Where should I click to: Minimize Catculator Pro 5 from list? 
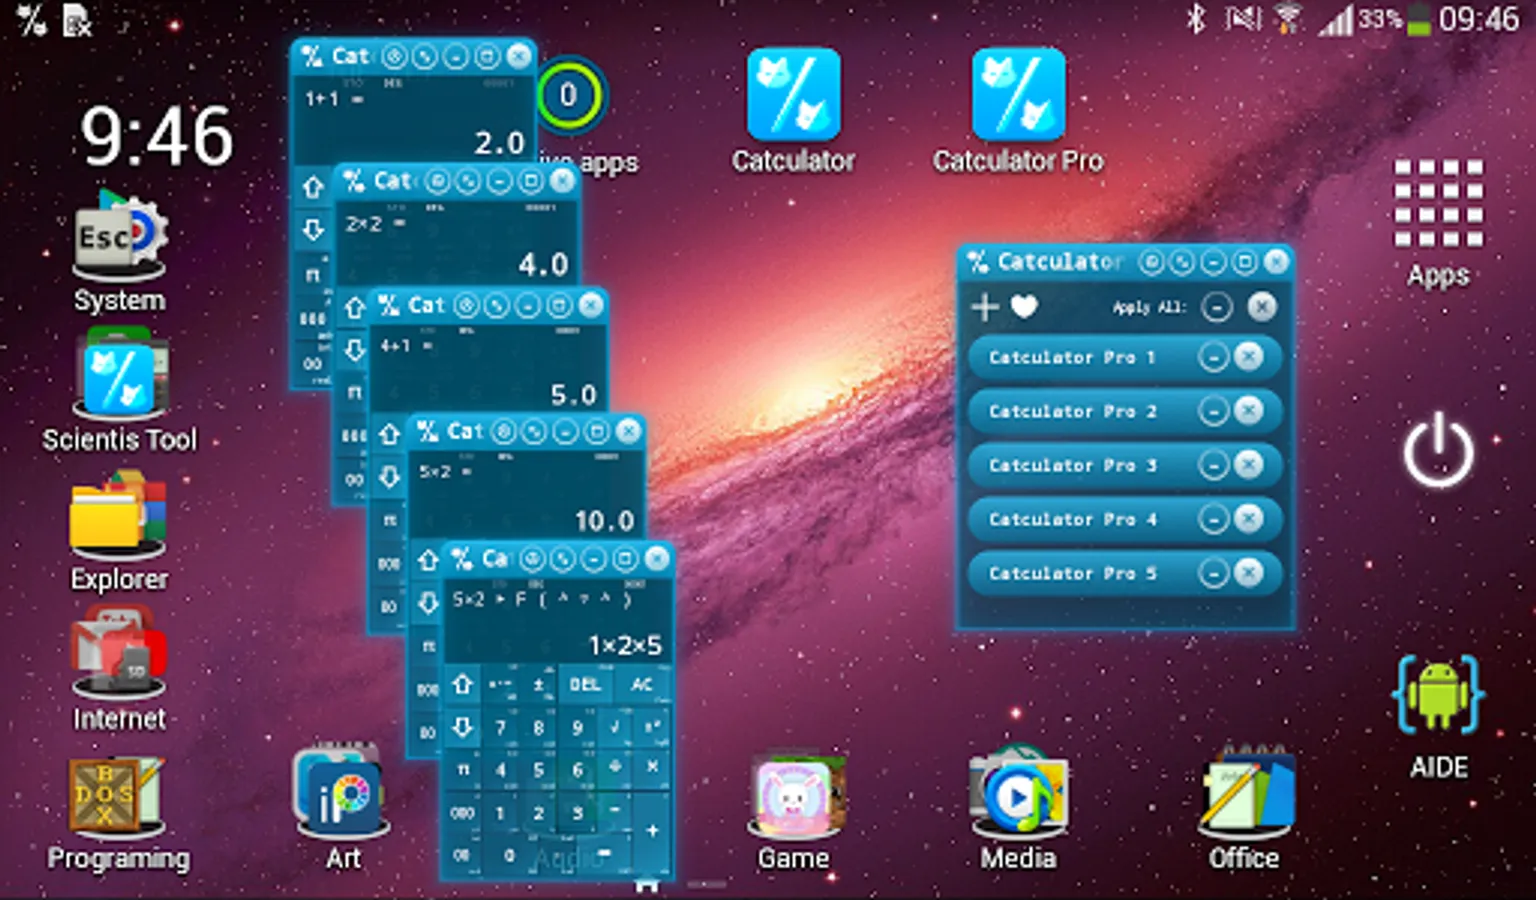tap(1213, 573)
